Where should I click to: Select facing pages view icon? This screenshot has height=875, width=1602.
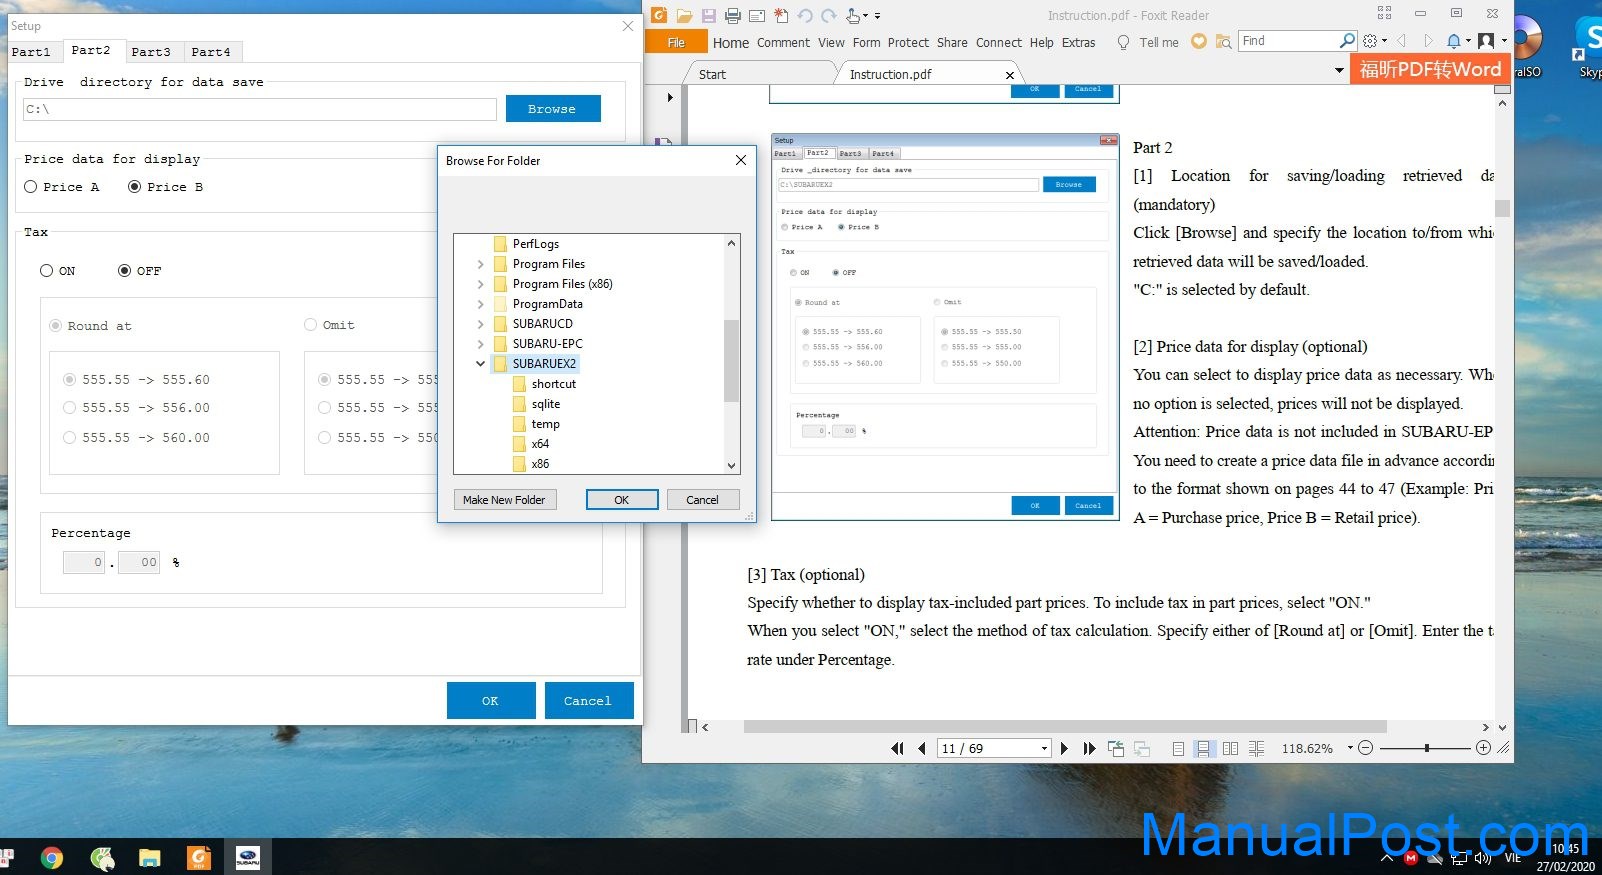pyautogui.click(x=1230, y=748)
